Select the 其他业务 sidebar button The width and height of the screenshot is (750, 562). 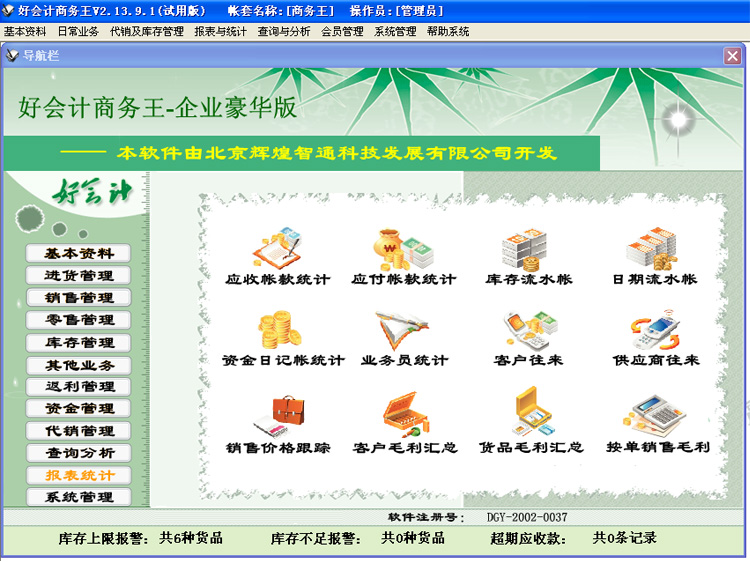pos(78,365)
